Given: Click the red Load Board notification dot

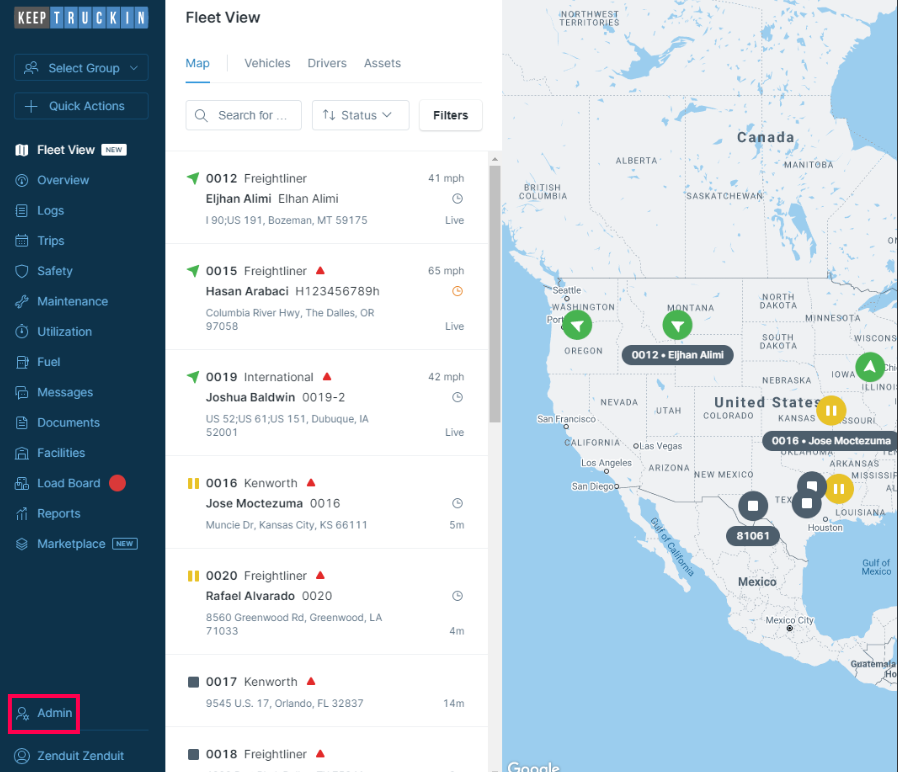Looking at the screenshot, I should 117,483.
